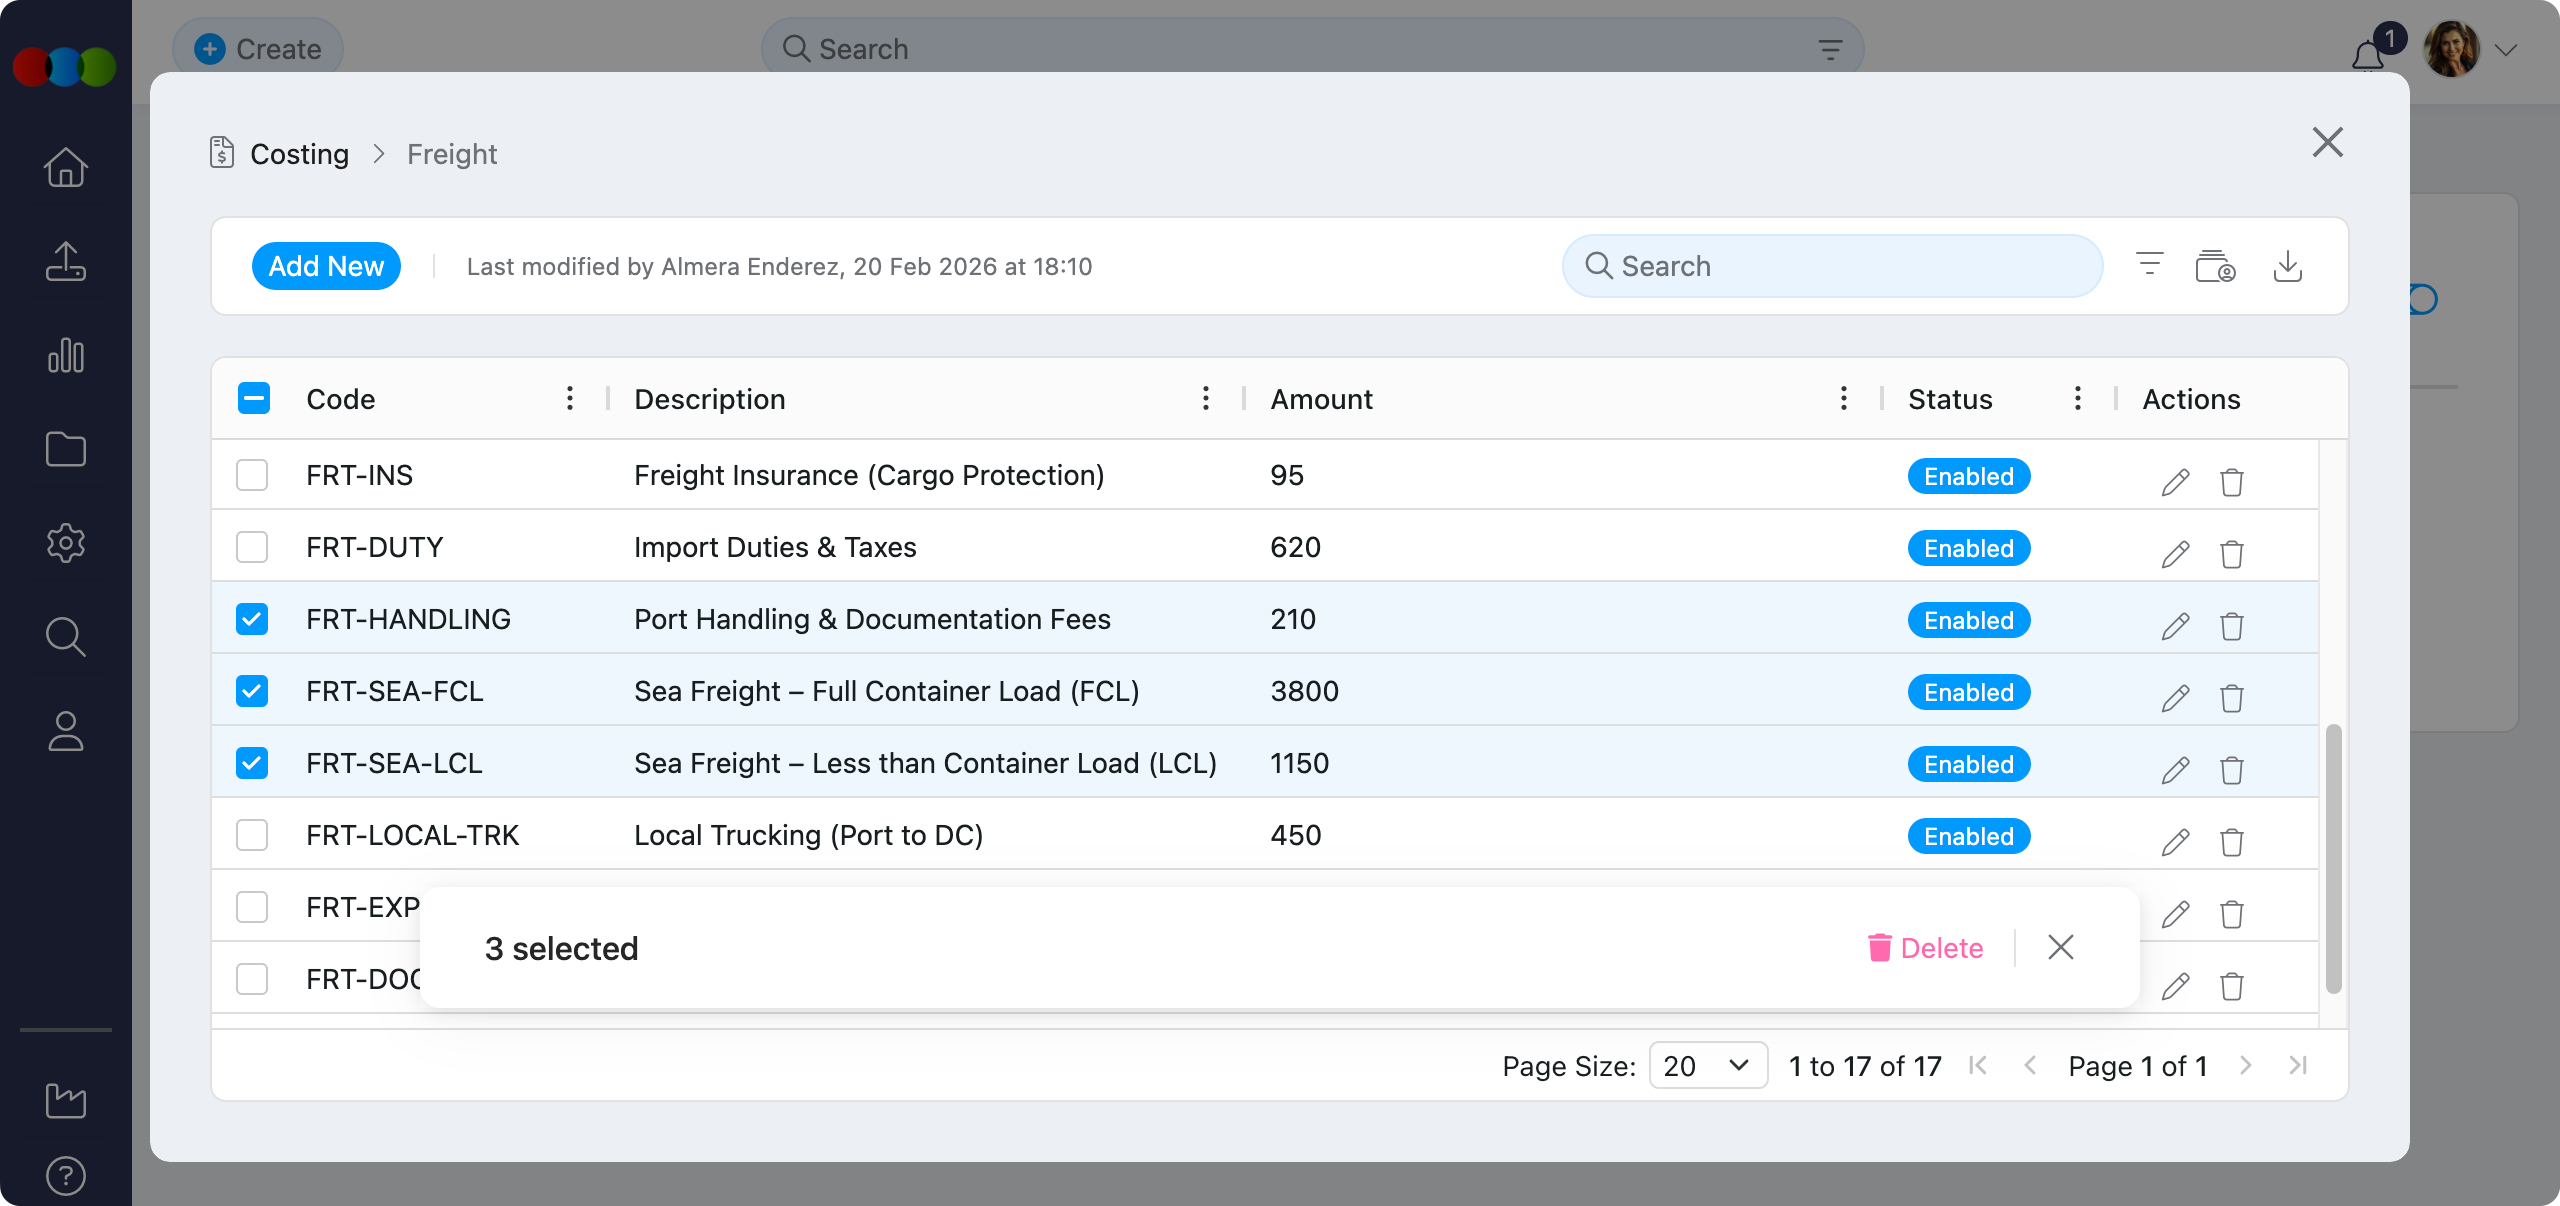Select the FRT-DUTY row checkbox
This screenshot has width=2560, height=1206.
252,547
